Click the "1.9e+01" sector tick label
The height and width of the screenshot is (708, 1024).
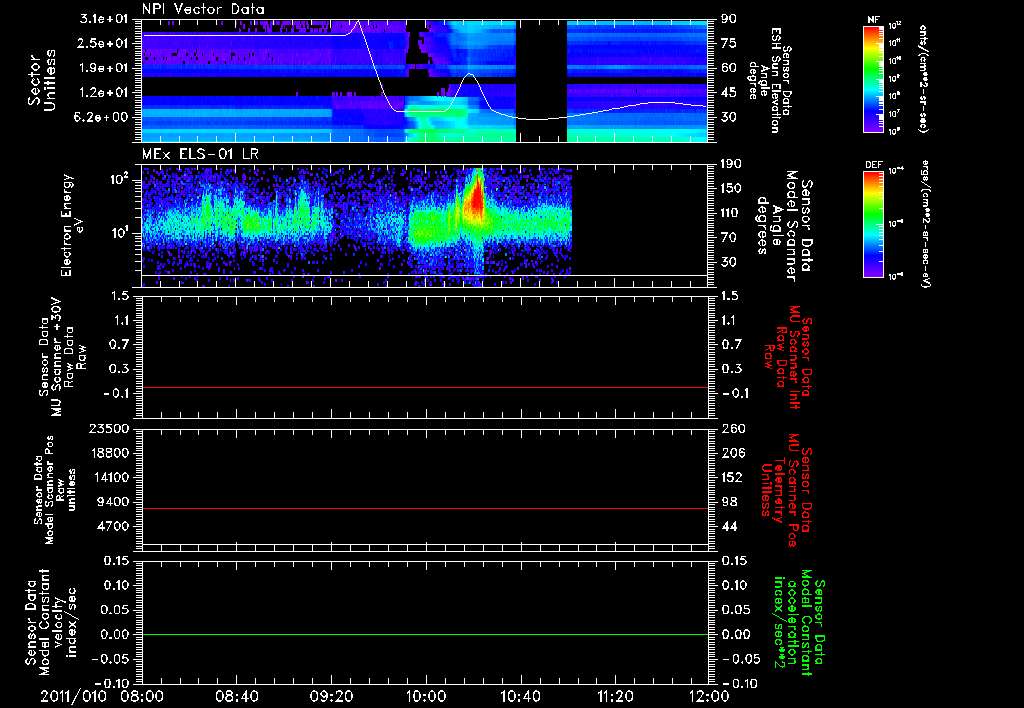(x=104, y=68)
